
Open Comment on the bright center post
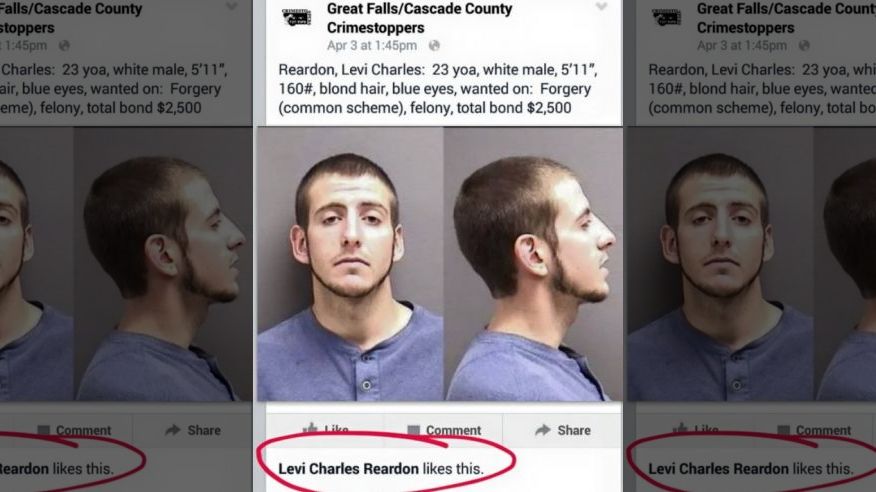444,430
